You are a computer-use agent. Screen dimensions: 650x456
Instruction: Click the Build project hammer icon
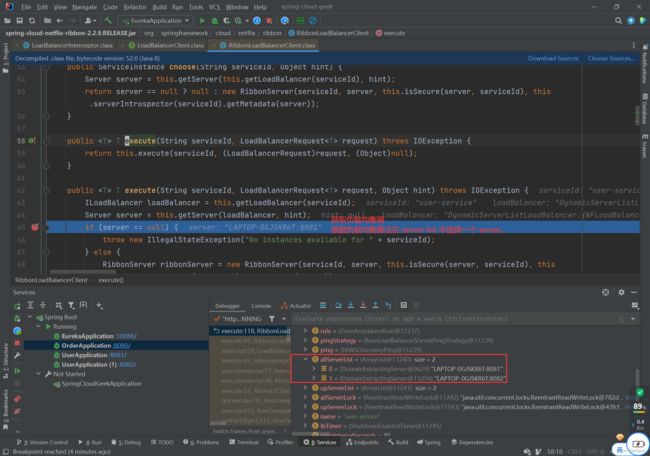click(108, 20)
